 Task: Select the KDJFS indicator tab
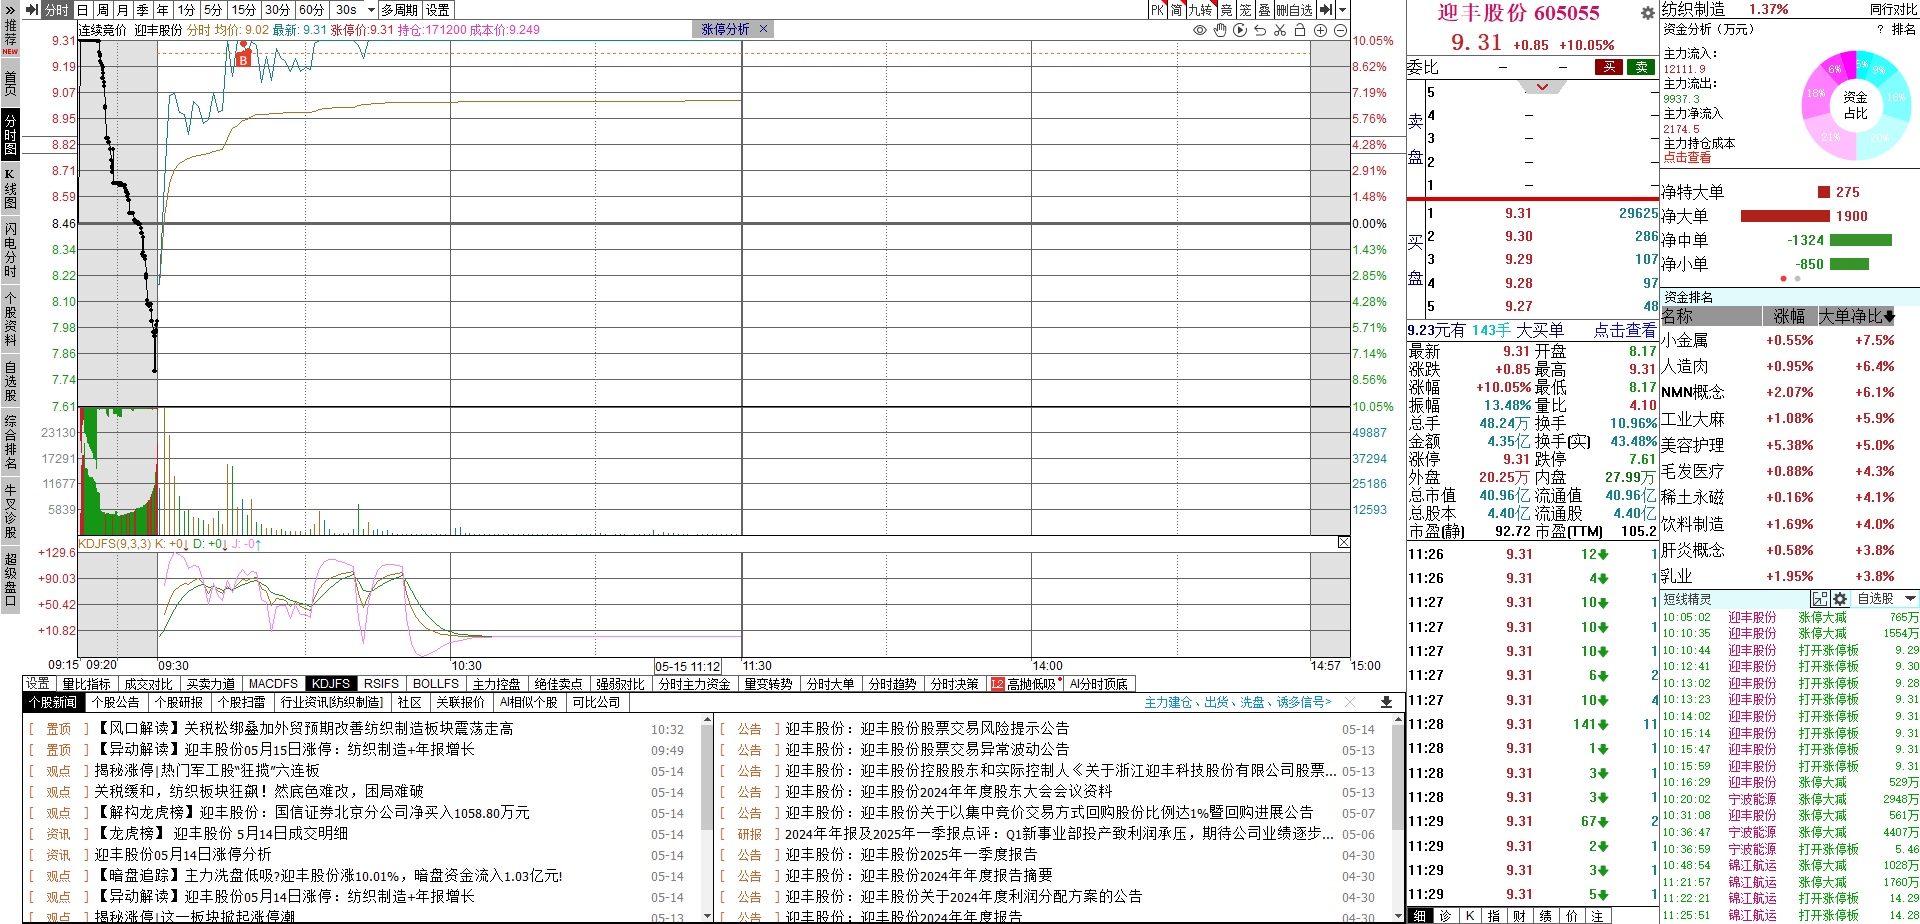(x=330, y=684)
